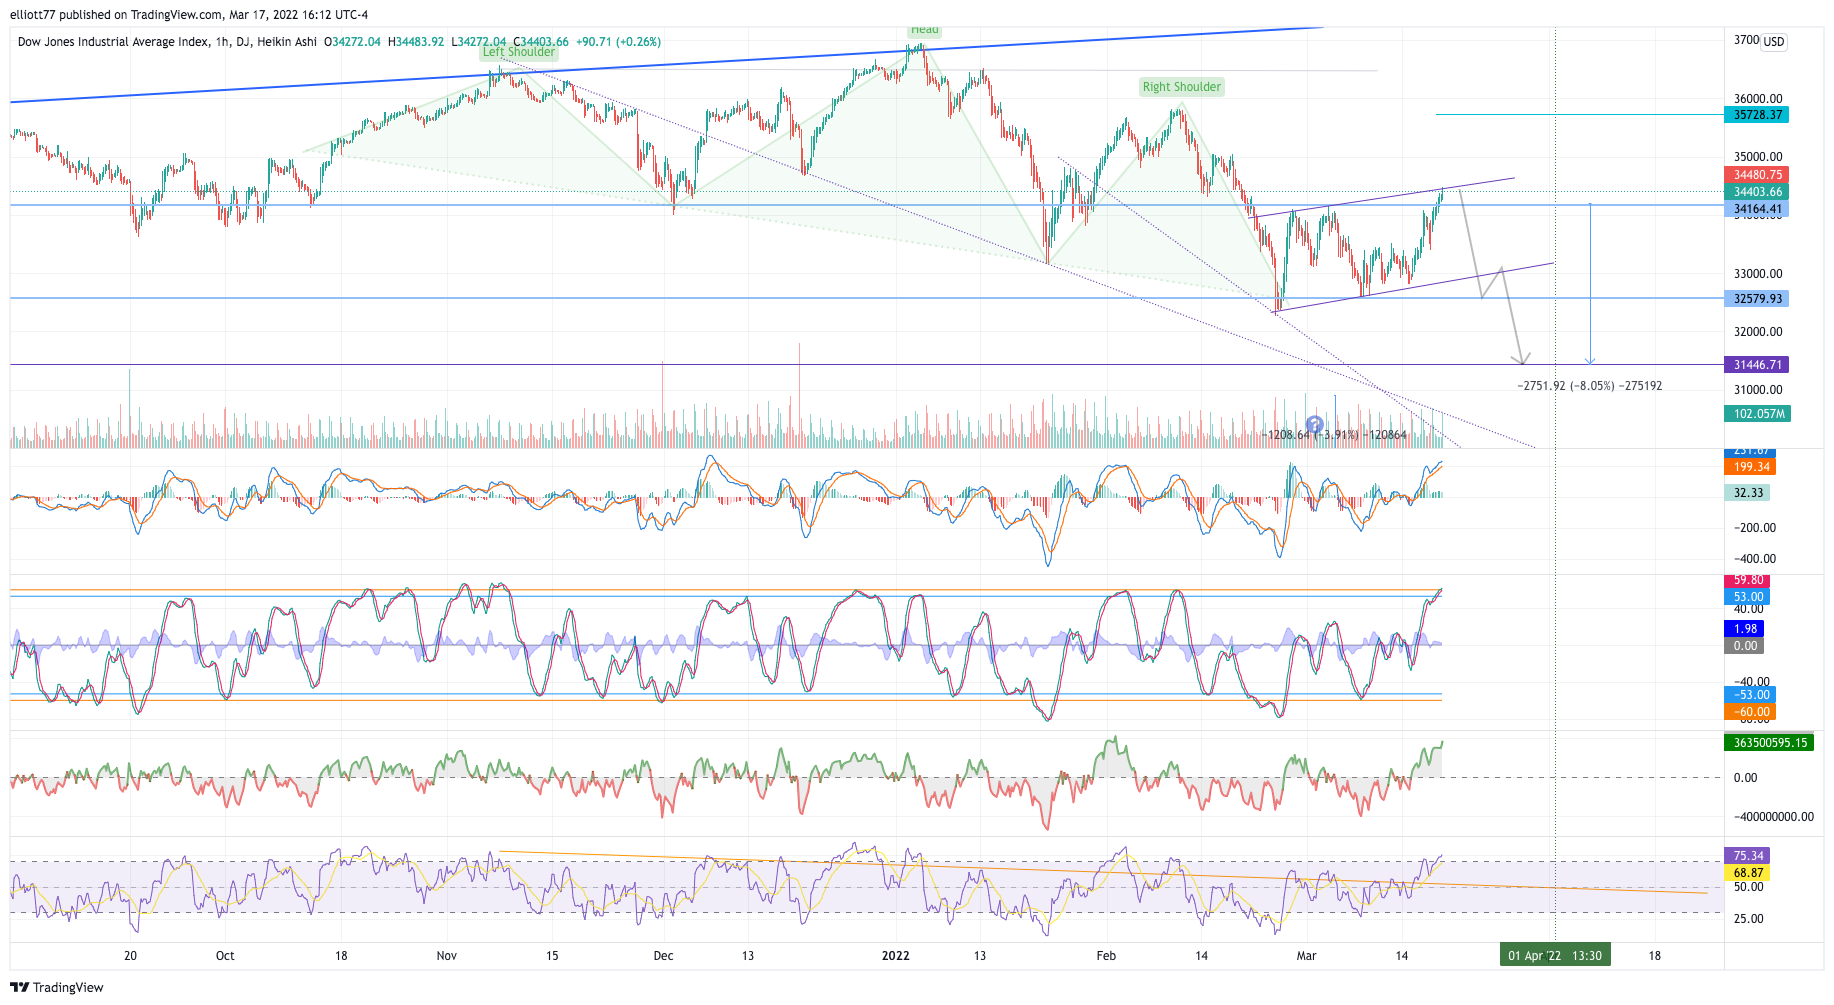Click the yellow 68.87 RSI average label
Screen dimensions: 1834x1005
[x=1747, y=873]
